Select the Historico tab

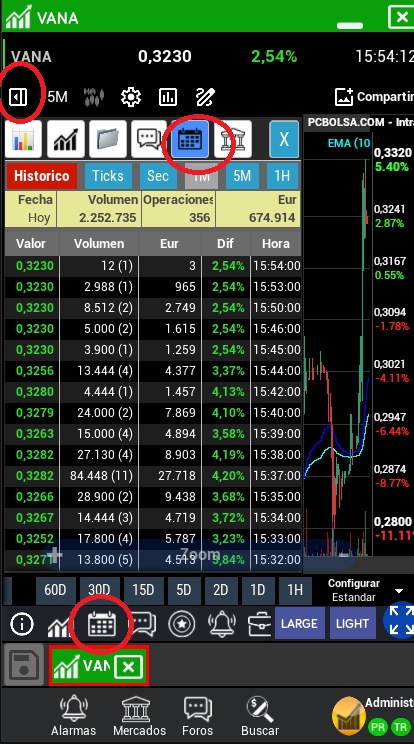click(41, 176)
